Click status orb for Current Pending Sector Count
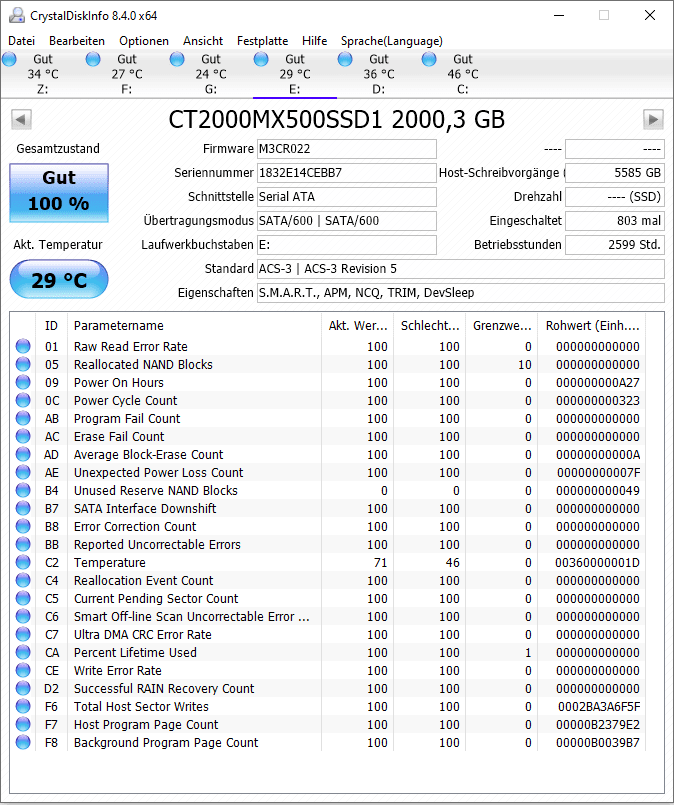Screen dimensions: 674x805 [23, 598]
